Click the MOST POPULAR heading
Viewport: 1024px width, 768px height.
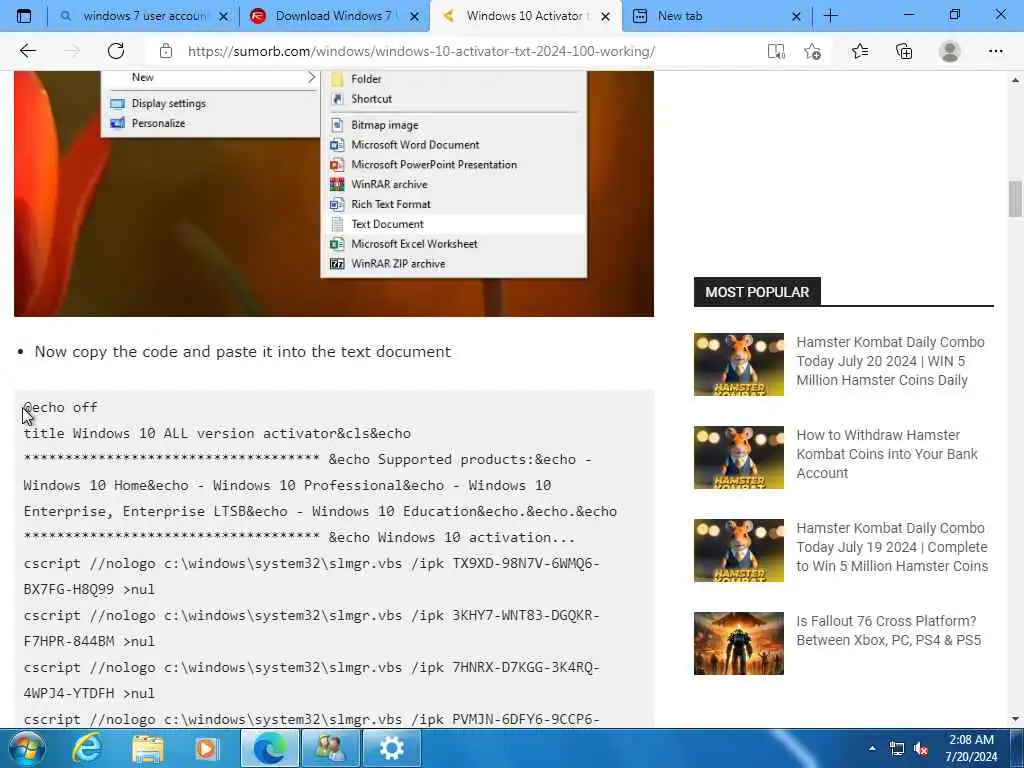757,292
